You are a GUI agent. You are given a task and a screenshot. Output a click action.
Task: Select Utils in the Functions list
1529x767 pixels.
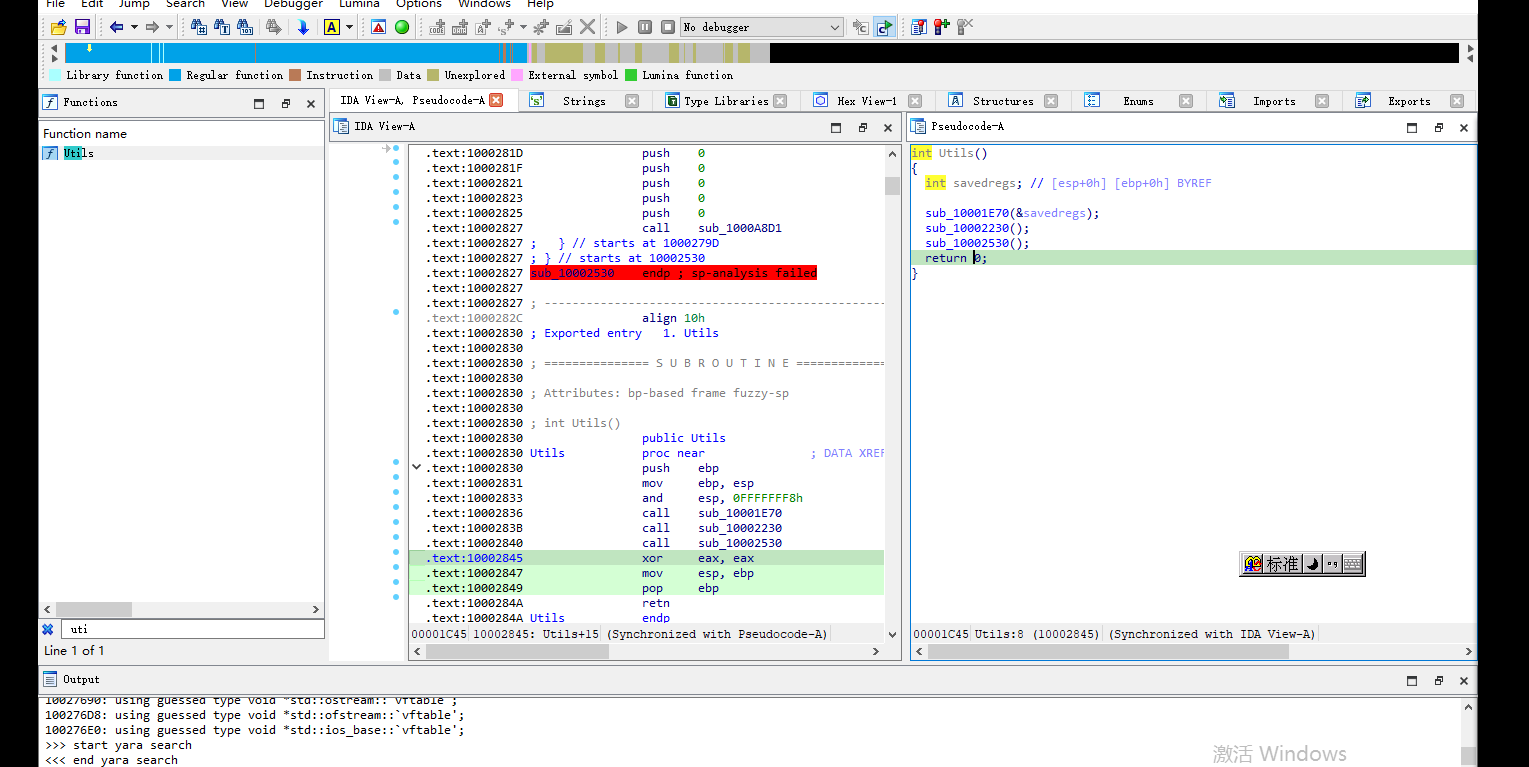(x=78, y=153)
